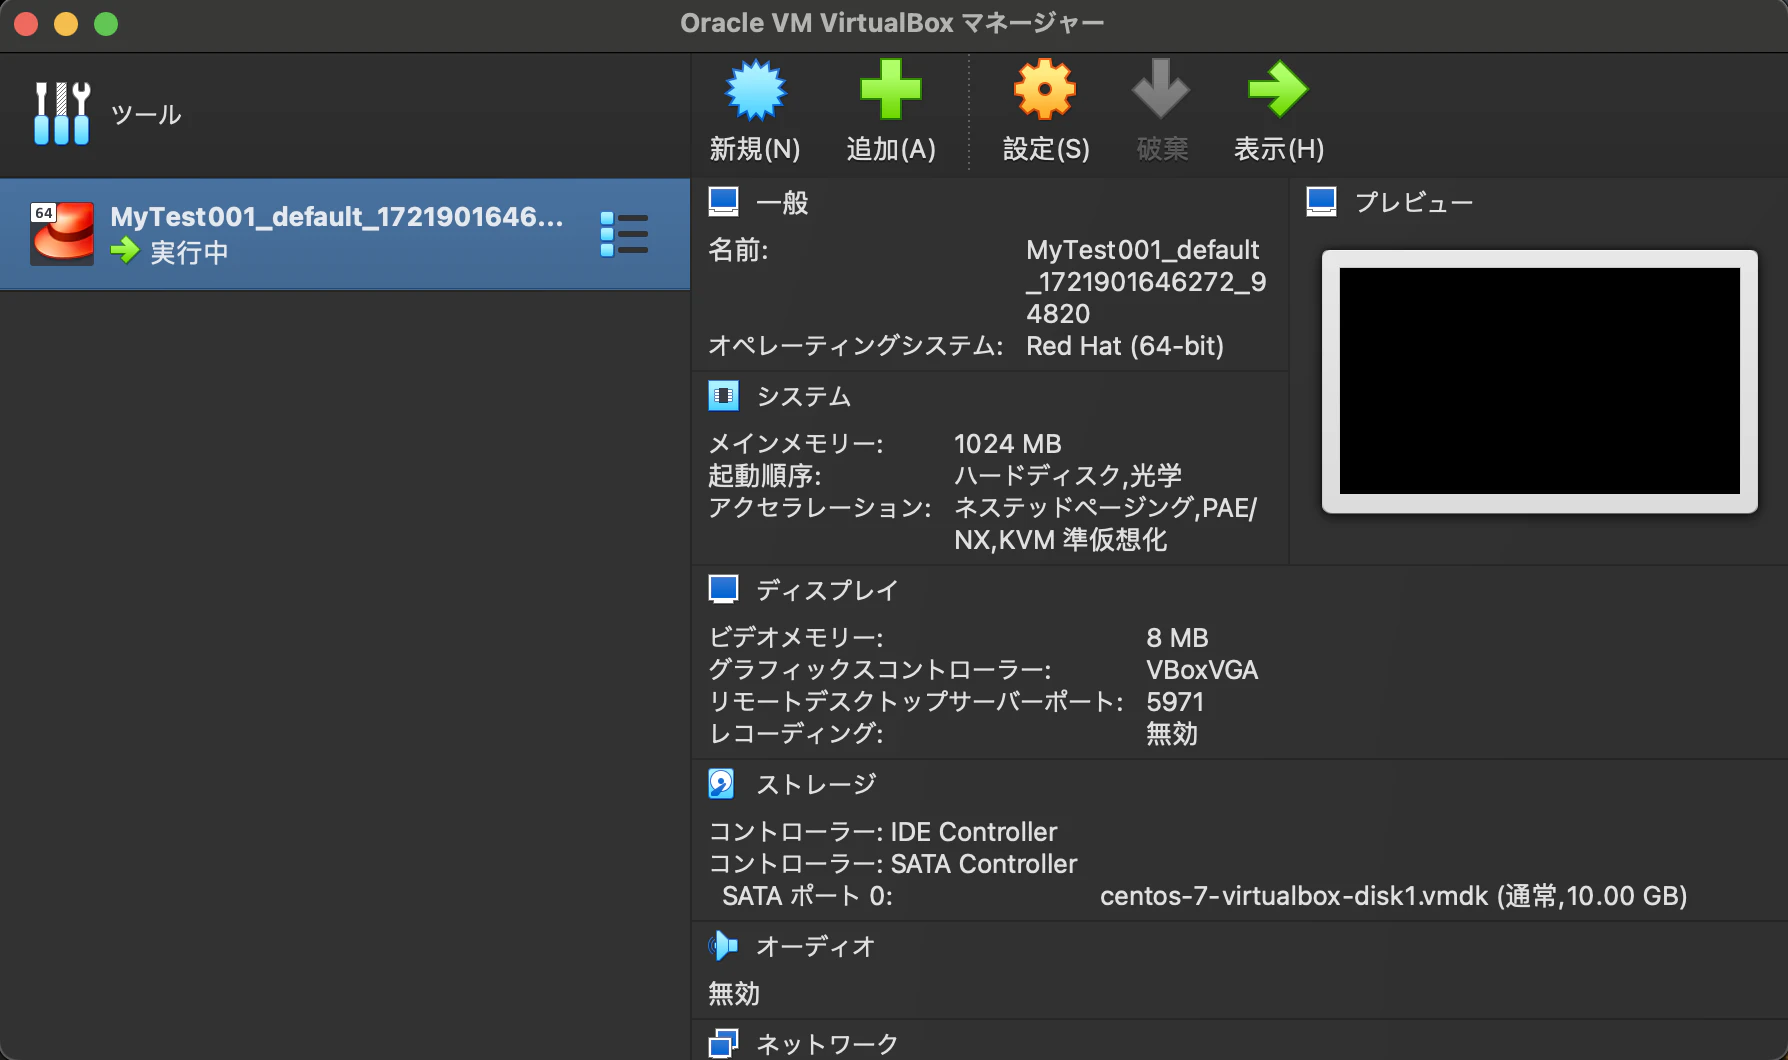The width and height of the screenshot is (1788, 1060).
Task: Click the Show (表示) green arrow icon
Action: click(x=1278, y=89)
